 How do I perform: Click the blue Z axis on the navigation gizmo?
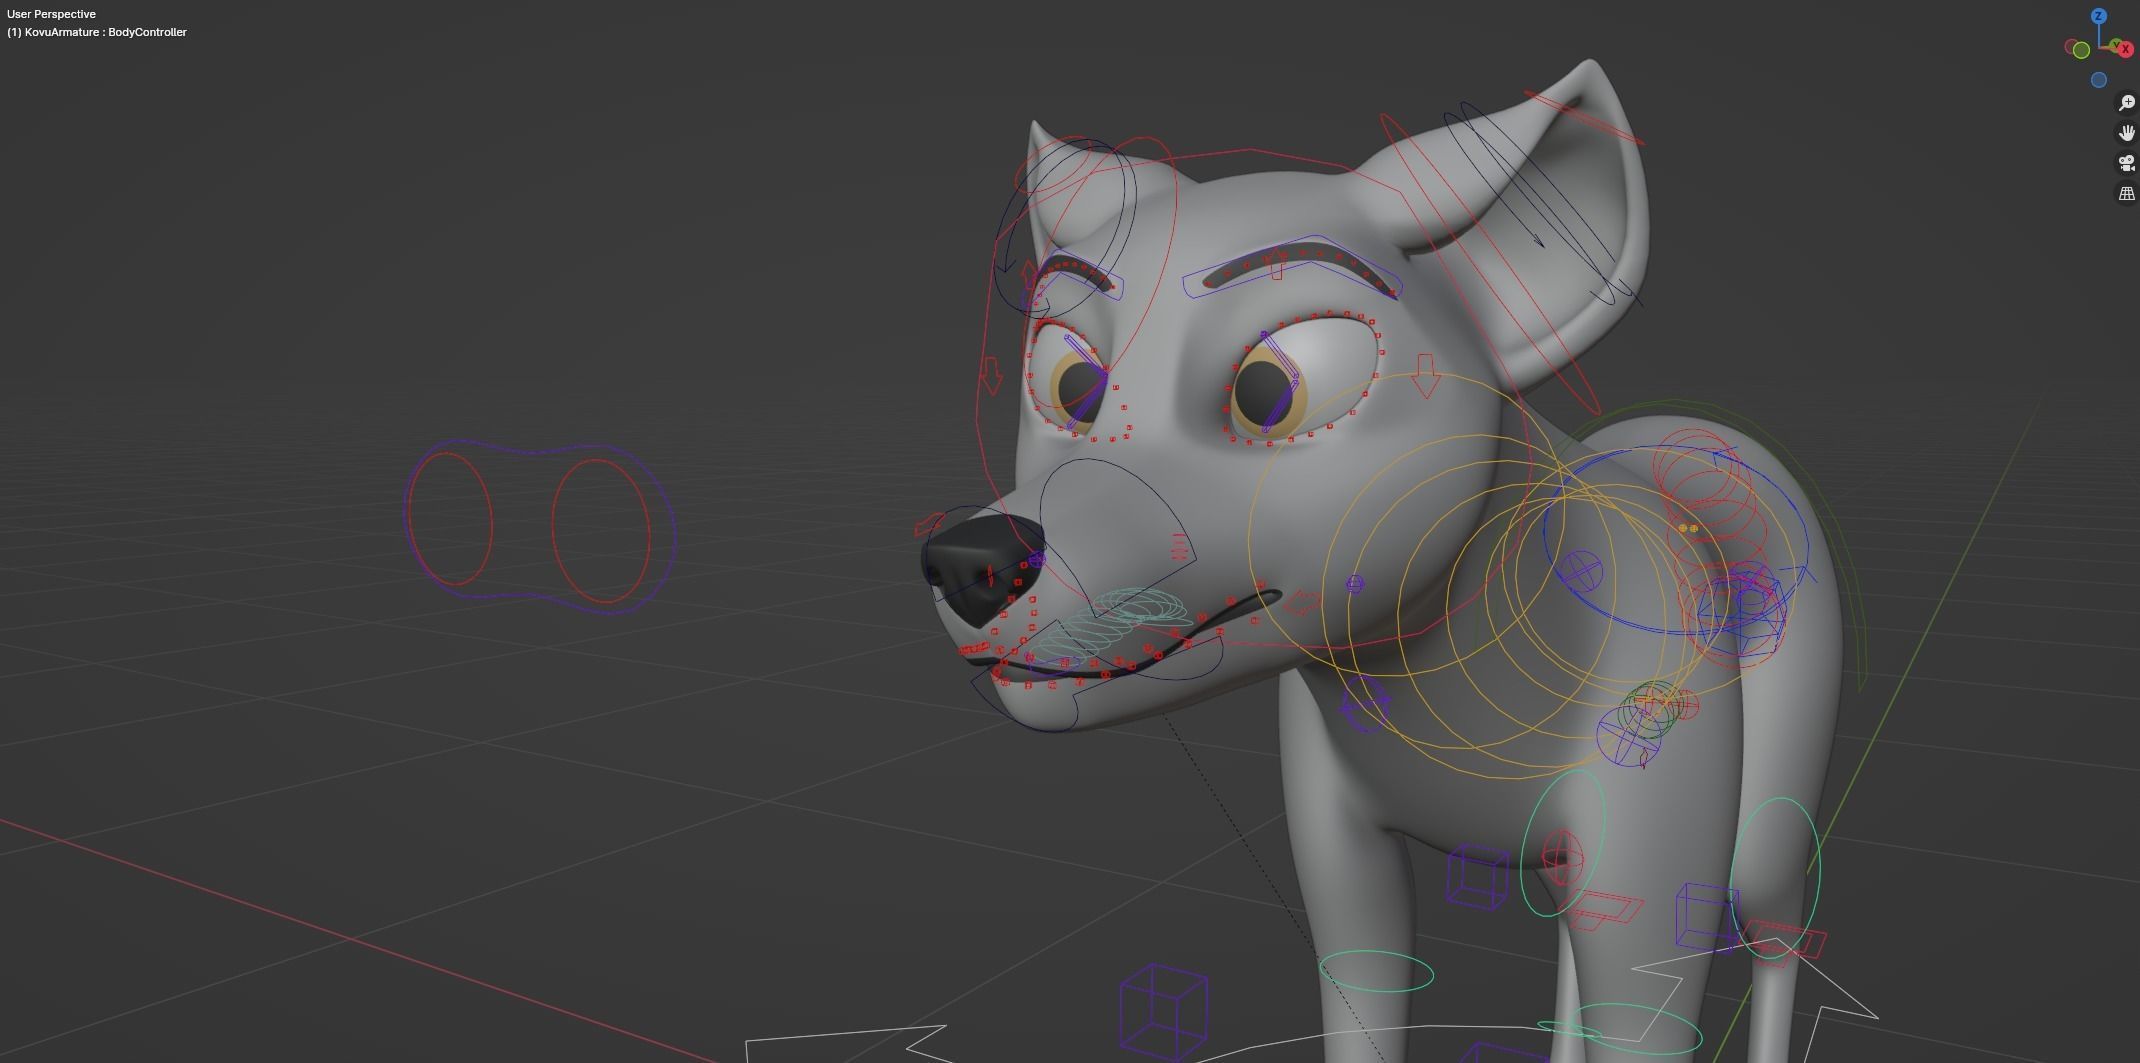2099,16
